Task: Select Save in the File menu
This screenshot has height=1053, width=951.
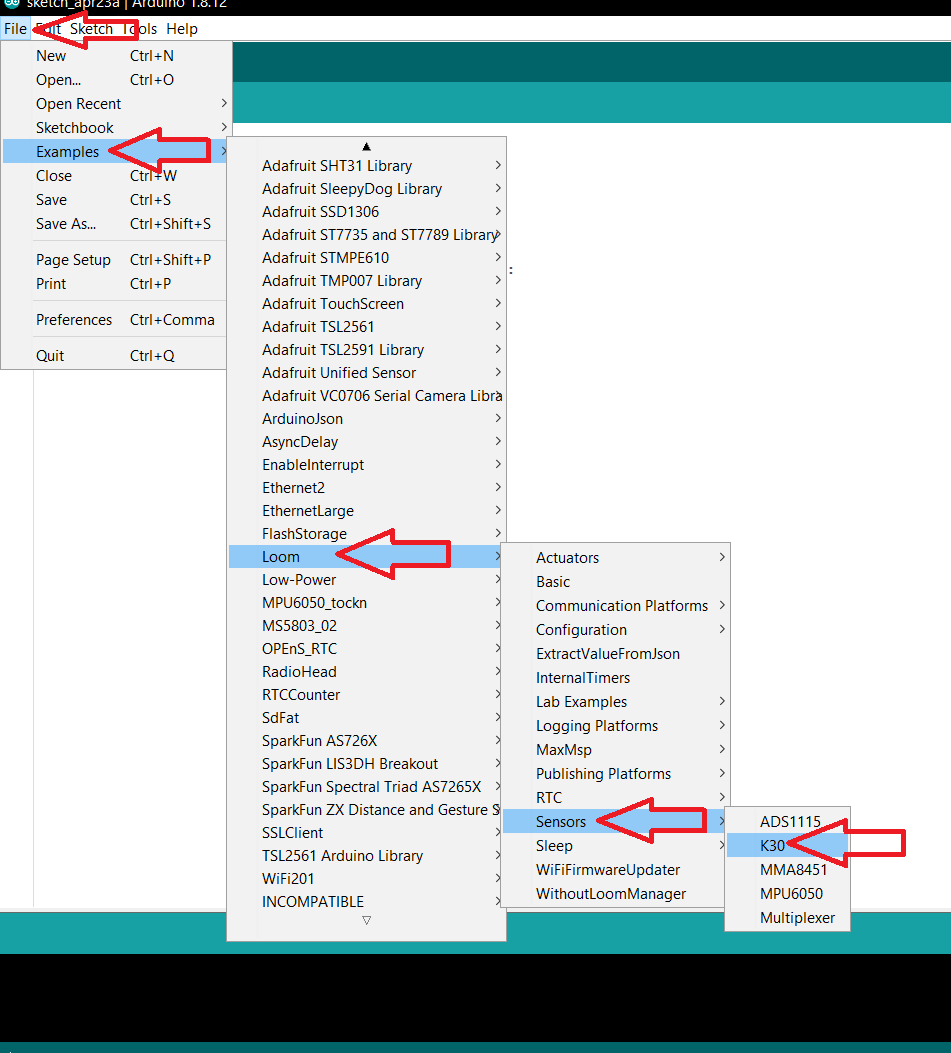Action: [x=116, y=200]
